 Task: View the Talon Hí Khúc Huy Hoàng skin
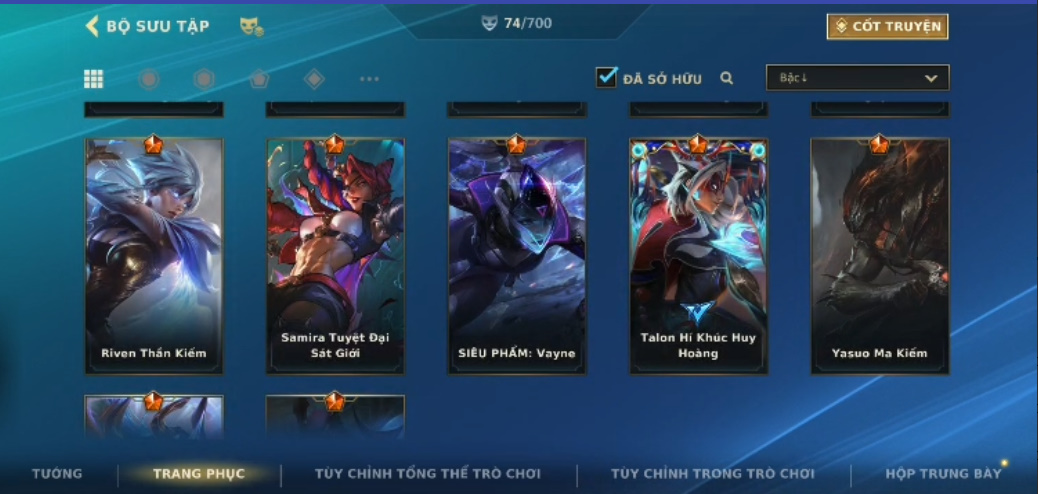pos(698,256)
